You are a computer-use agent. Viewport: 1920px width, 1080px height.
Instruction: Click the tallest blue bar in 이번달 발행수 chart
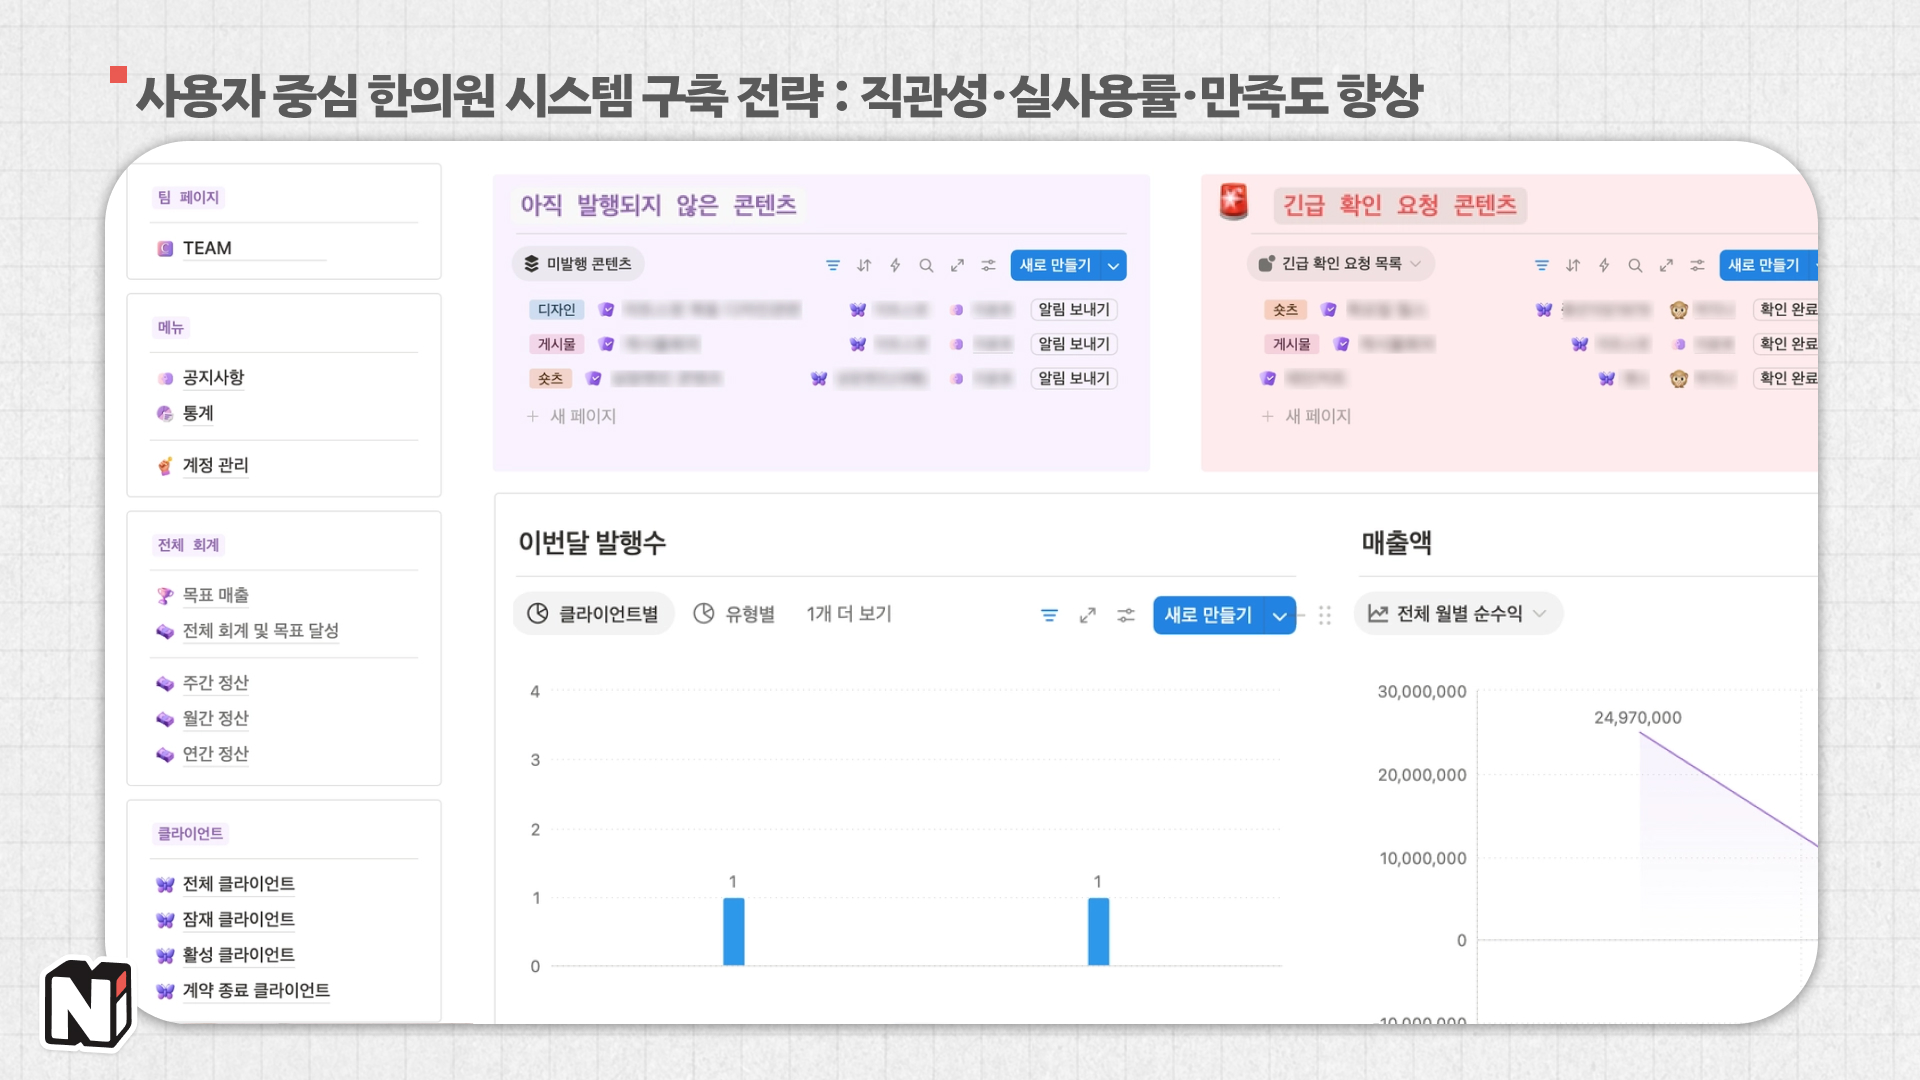(734, 930)
